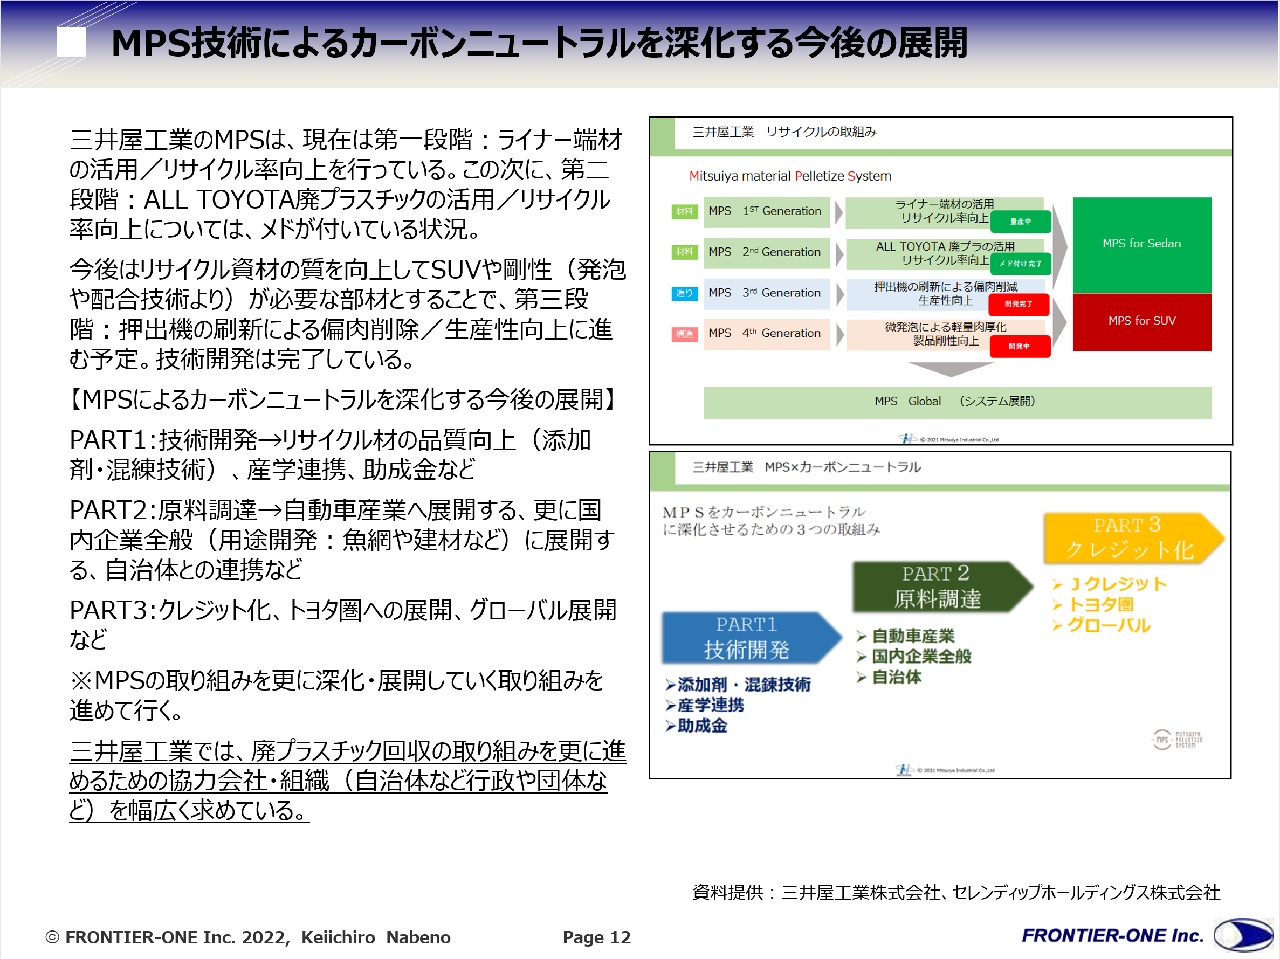Select the blue PART1 技術開発 arrow
1280x959 pixels.
tap(750, 638)
